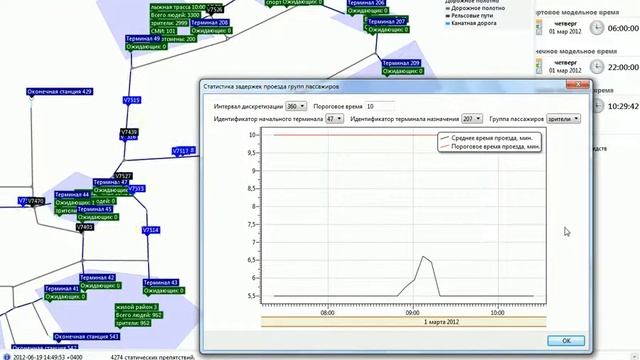Select vehicle marker V7439 on map
The height and width of the screenshot is (360, 640).
click(129, 132)
